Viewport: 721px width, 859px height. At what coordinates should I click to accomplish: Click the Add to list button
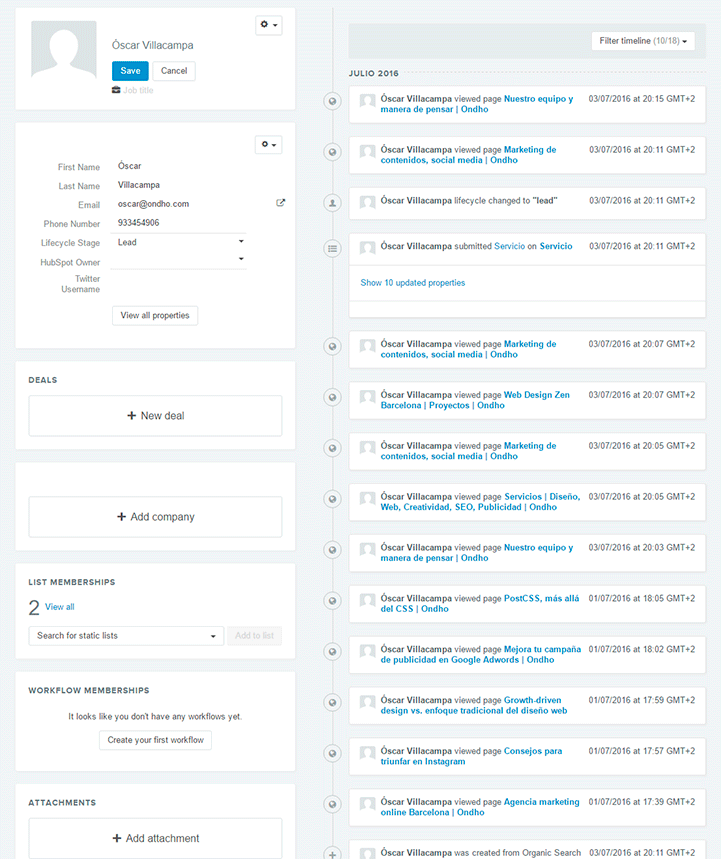(x=254, y=636)
